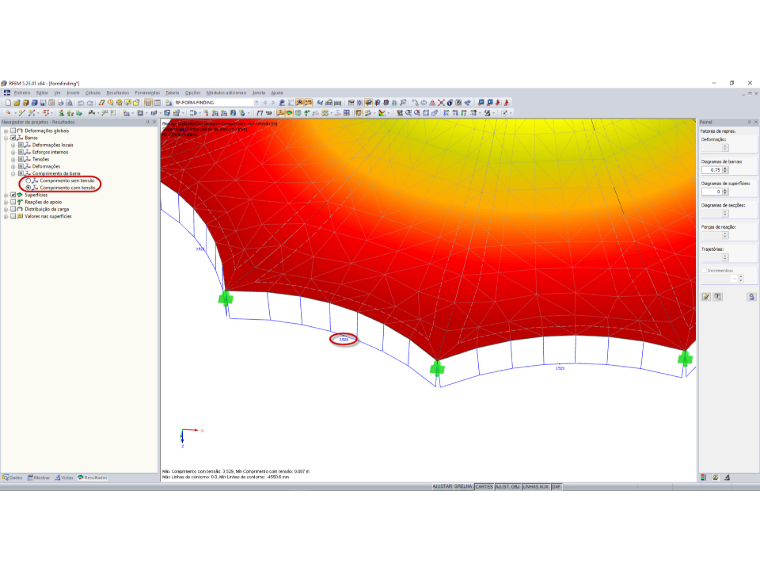Pin the Navegador de projetos panel
This screenshot has height=570, width=760.
(x=148, y=122)
